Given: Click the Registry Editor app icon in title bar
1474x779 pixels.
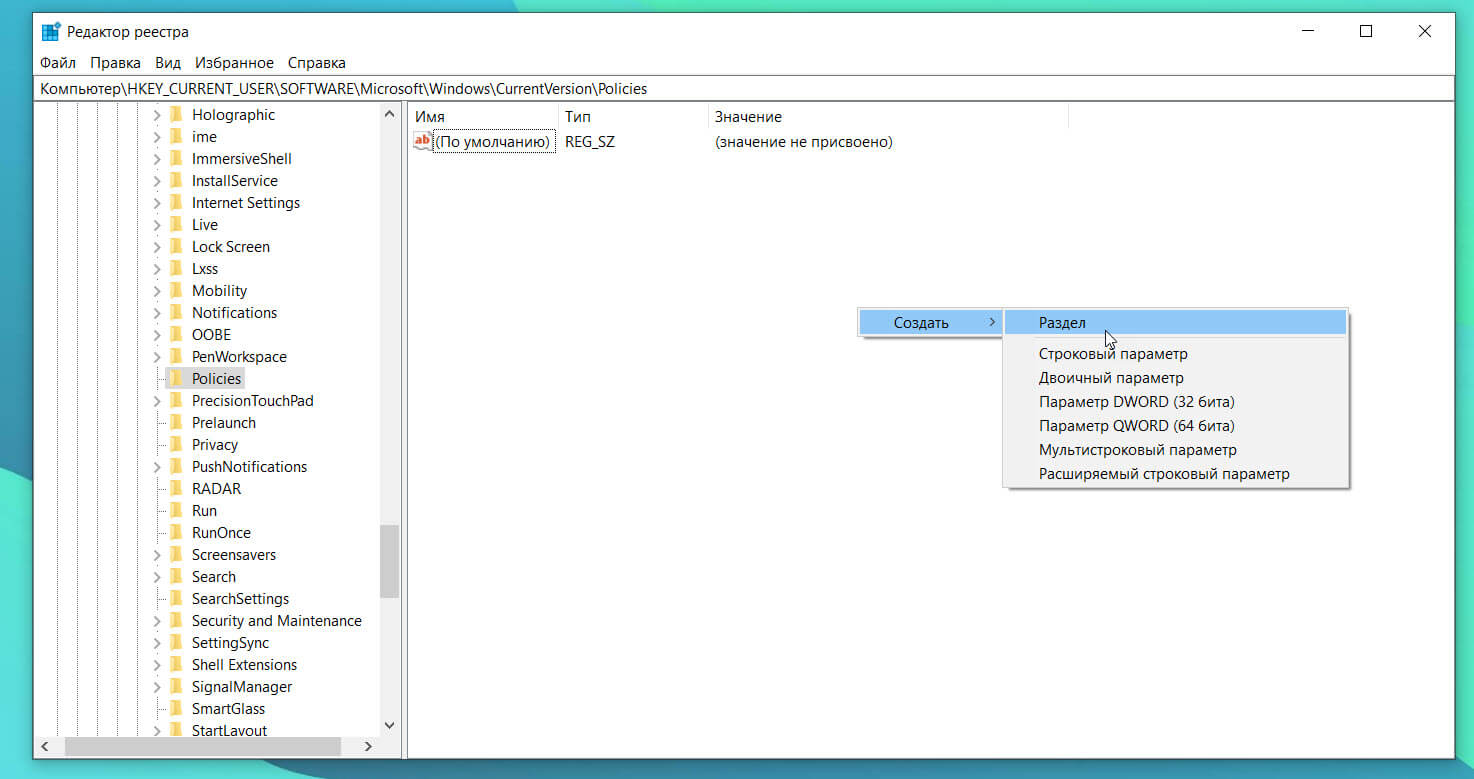Looking at the screenshot, I should (x=51, y=31).
